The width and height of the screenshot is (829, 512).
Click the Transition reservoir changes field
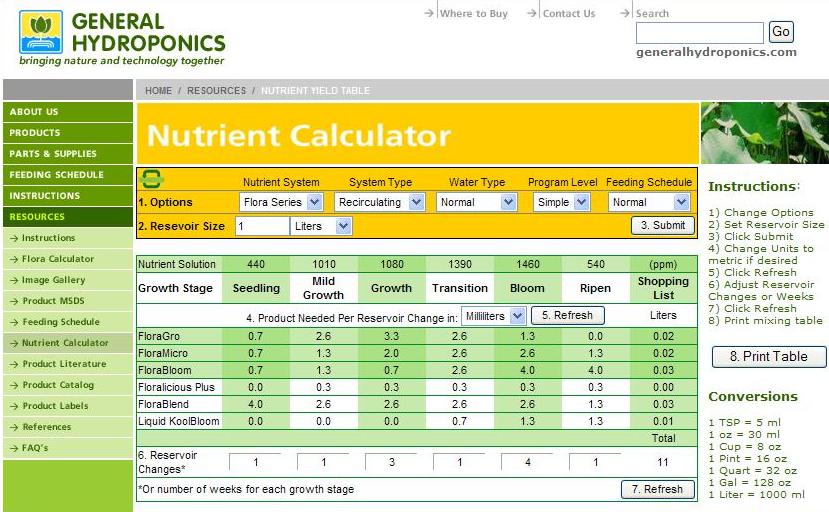coord(459,462)
